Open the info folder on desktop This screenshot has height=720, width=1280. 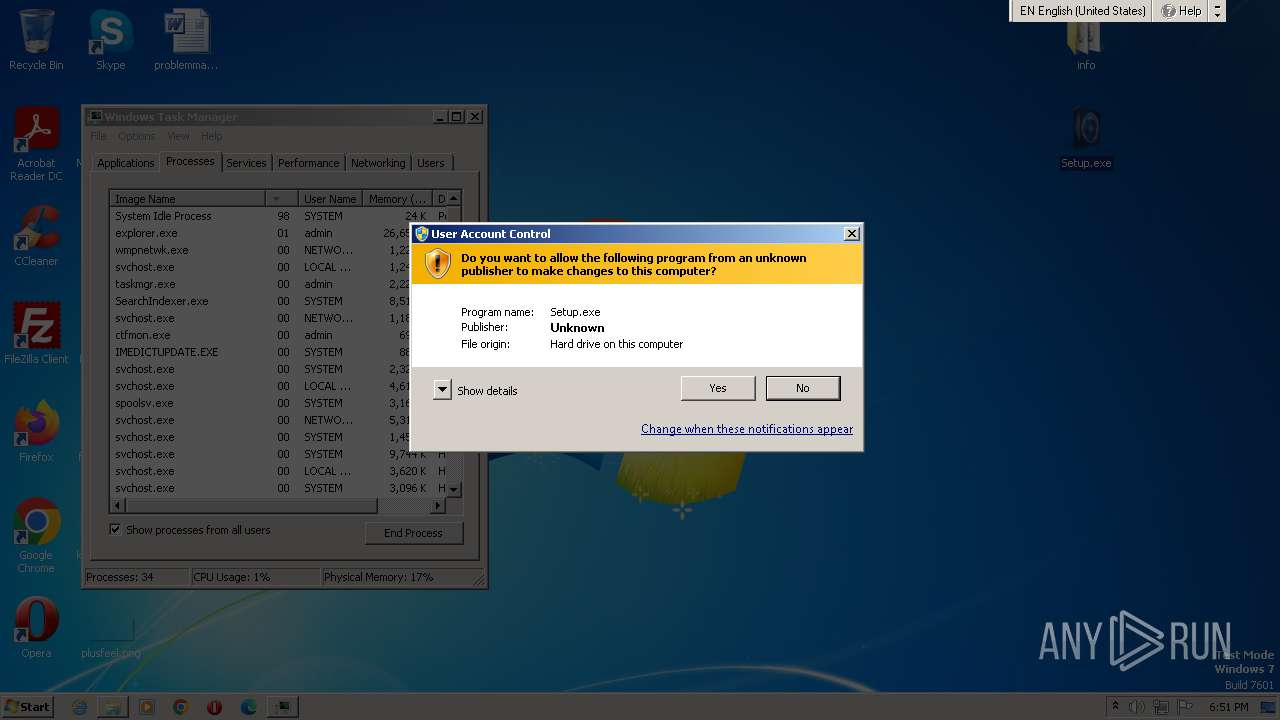point(1086,45)
